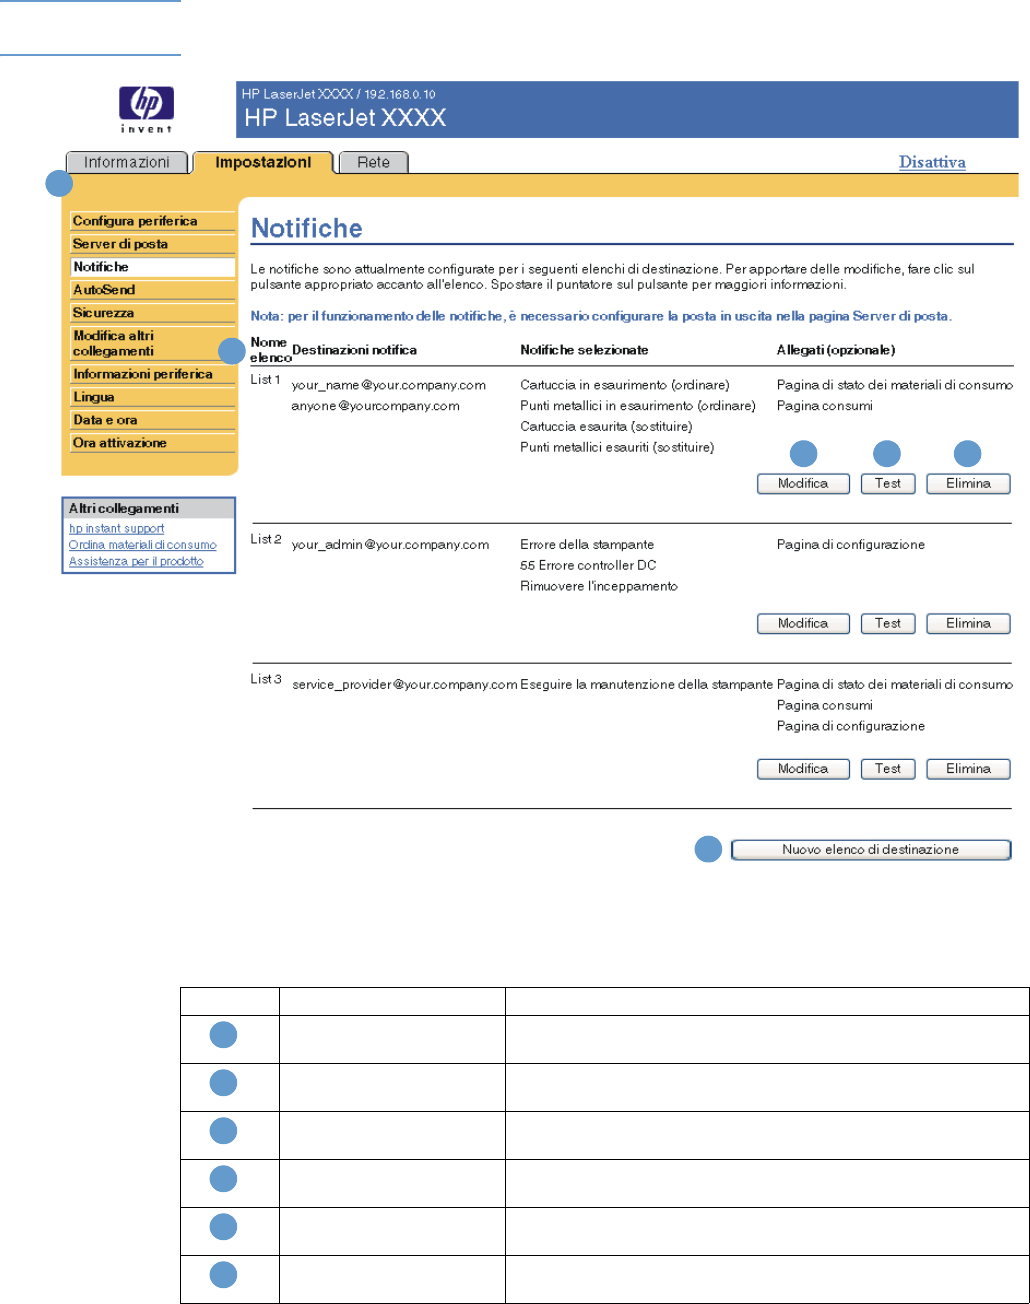The height and width of the screenshot is (1304, 1030).
Task: Click the 'List 3' name label
Action: pyautogui.click(x=267, y=680)
